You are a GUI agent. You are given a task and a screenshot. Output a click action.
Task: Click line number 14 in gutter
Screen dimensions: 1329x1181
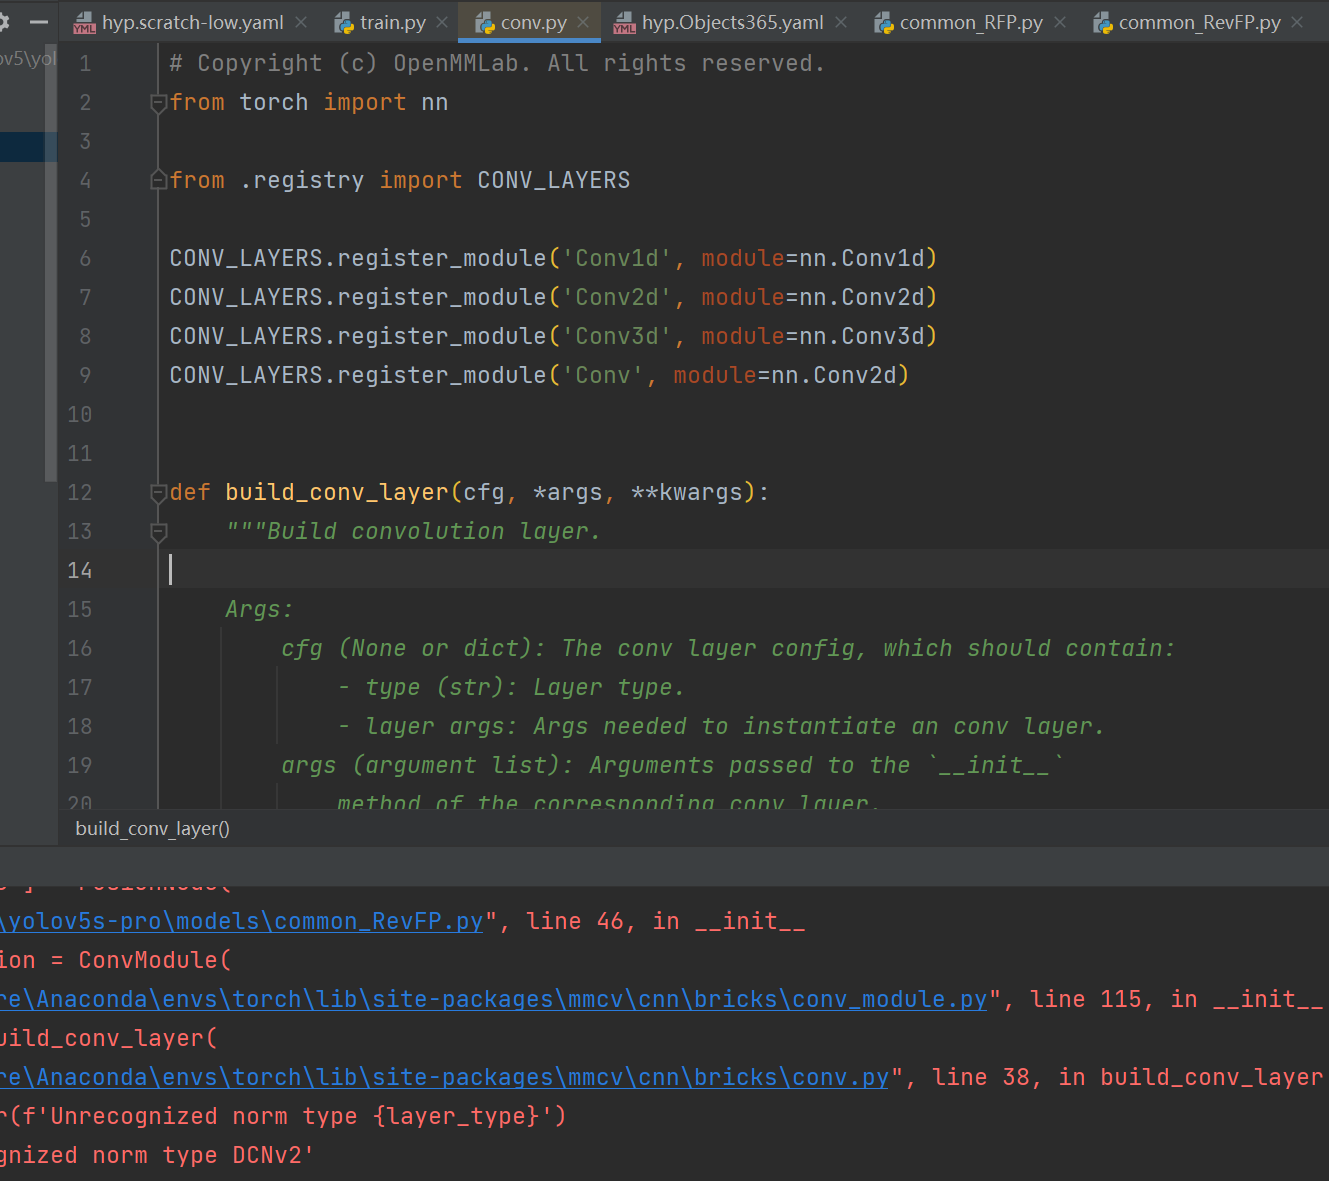click(x=80, y=570)
